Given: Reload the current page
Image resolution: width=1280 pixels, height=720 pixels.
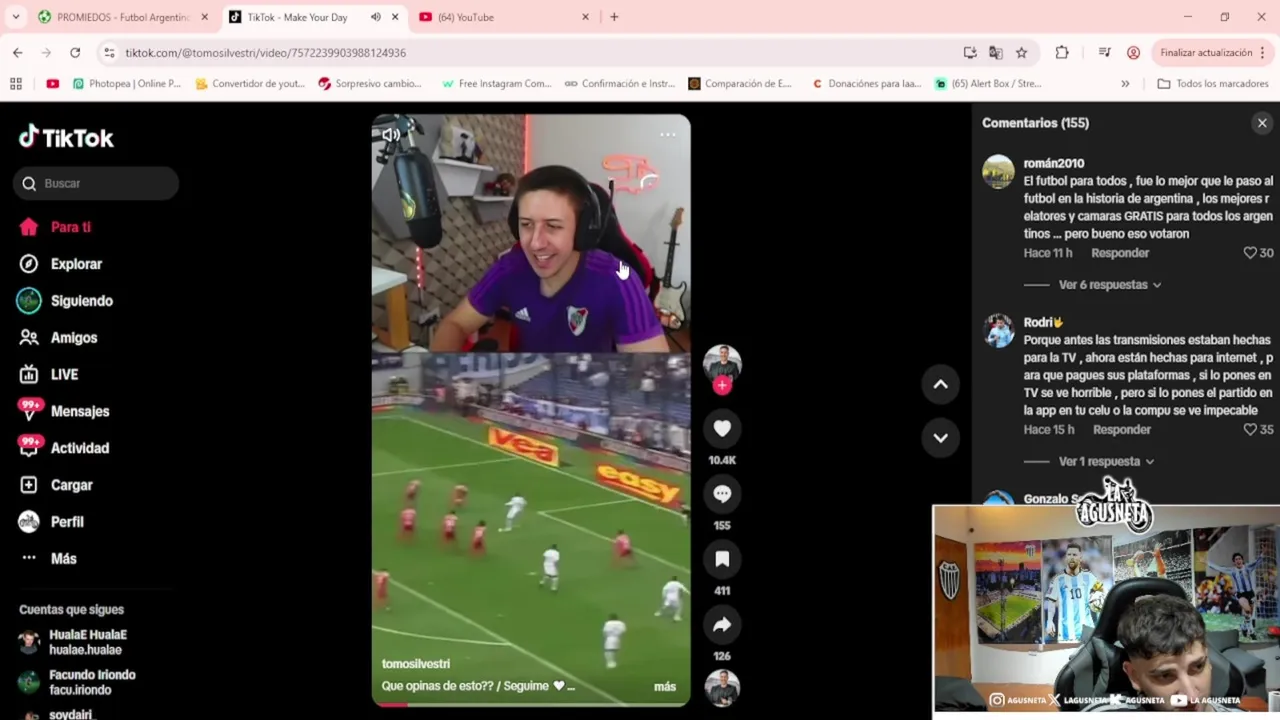Looking at the screenshot, I should coord(75,53).
